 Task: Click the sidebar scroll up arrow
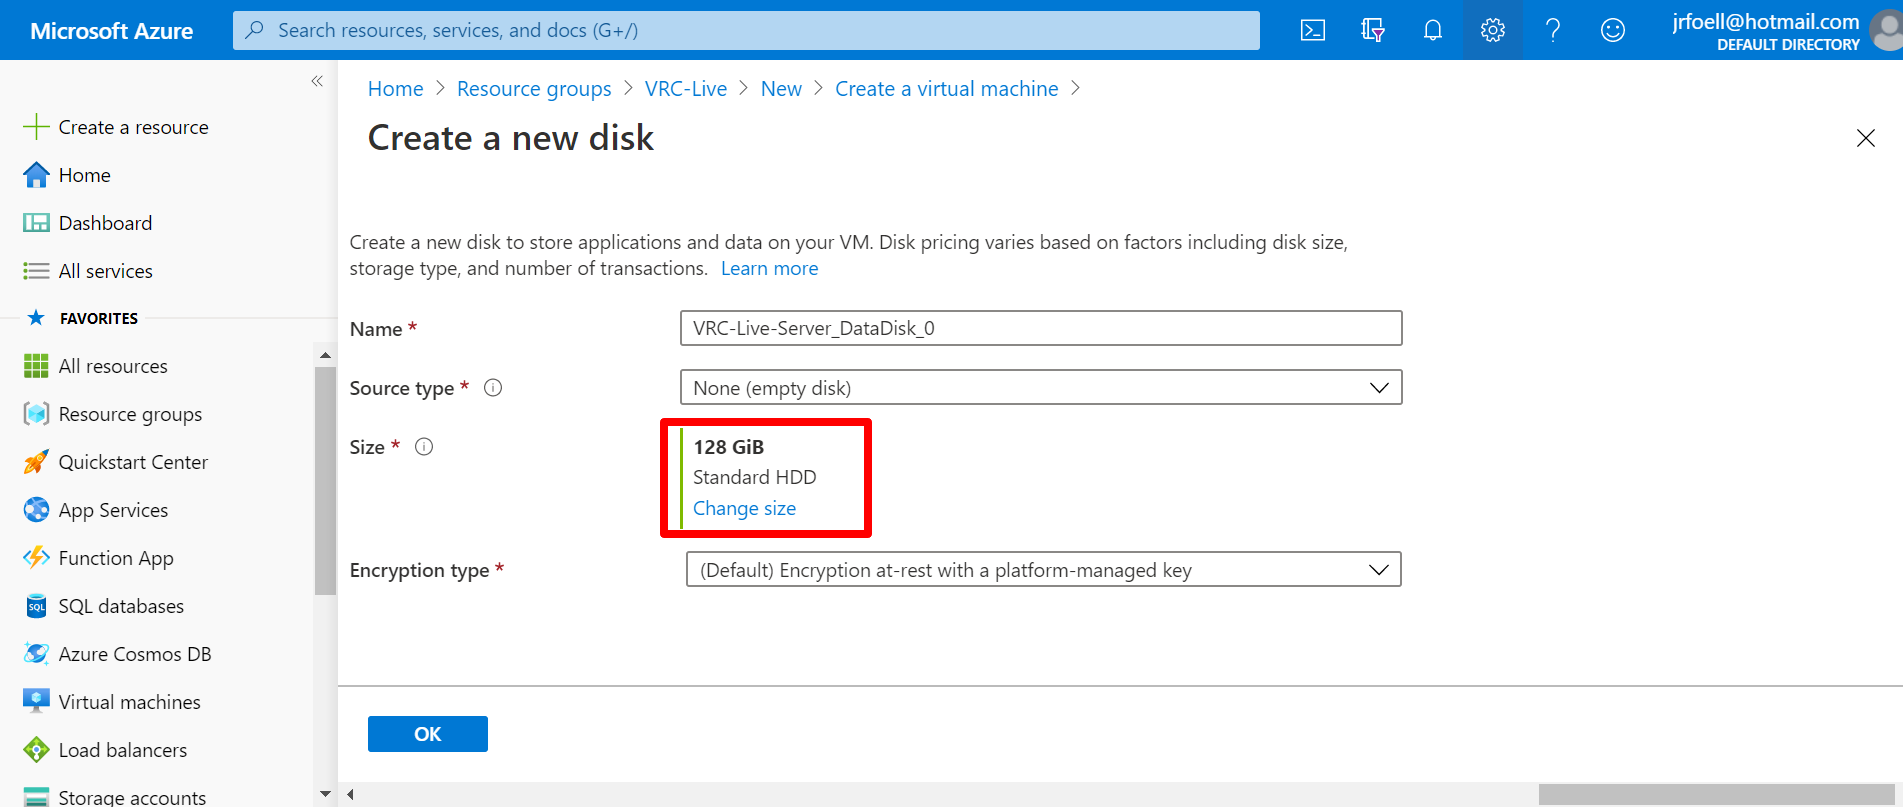(x=325, y=355)
